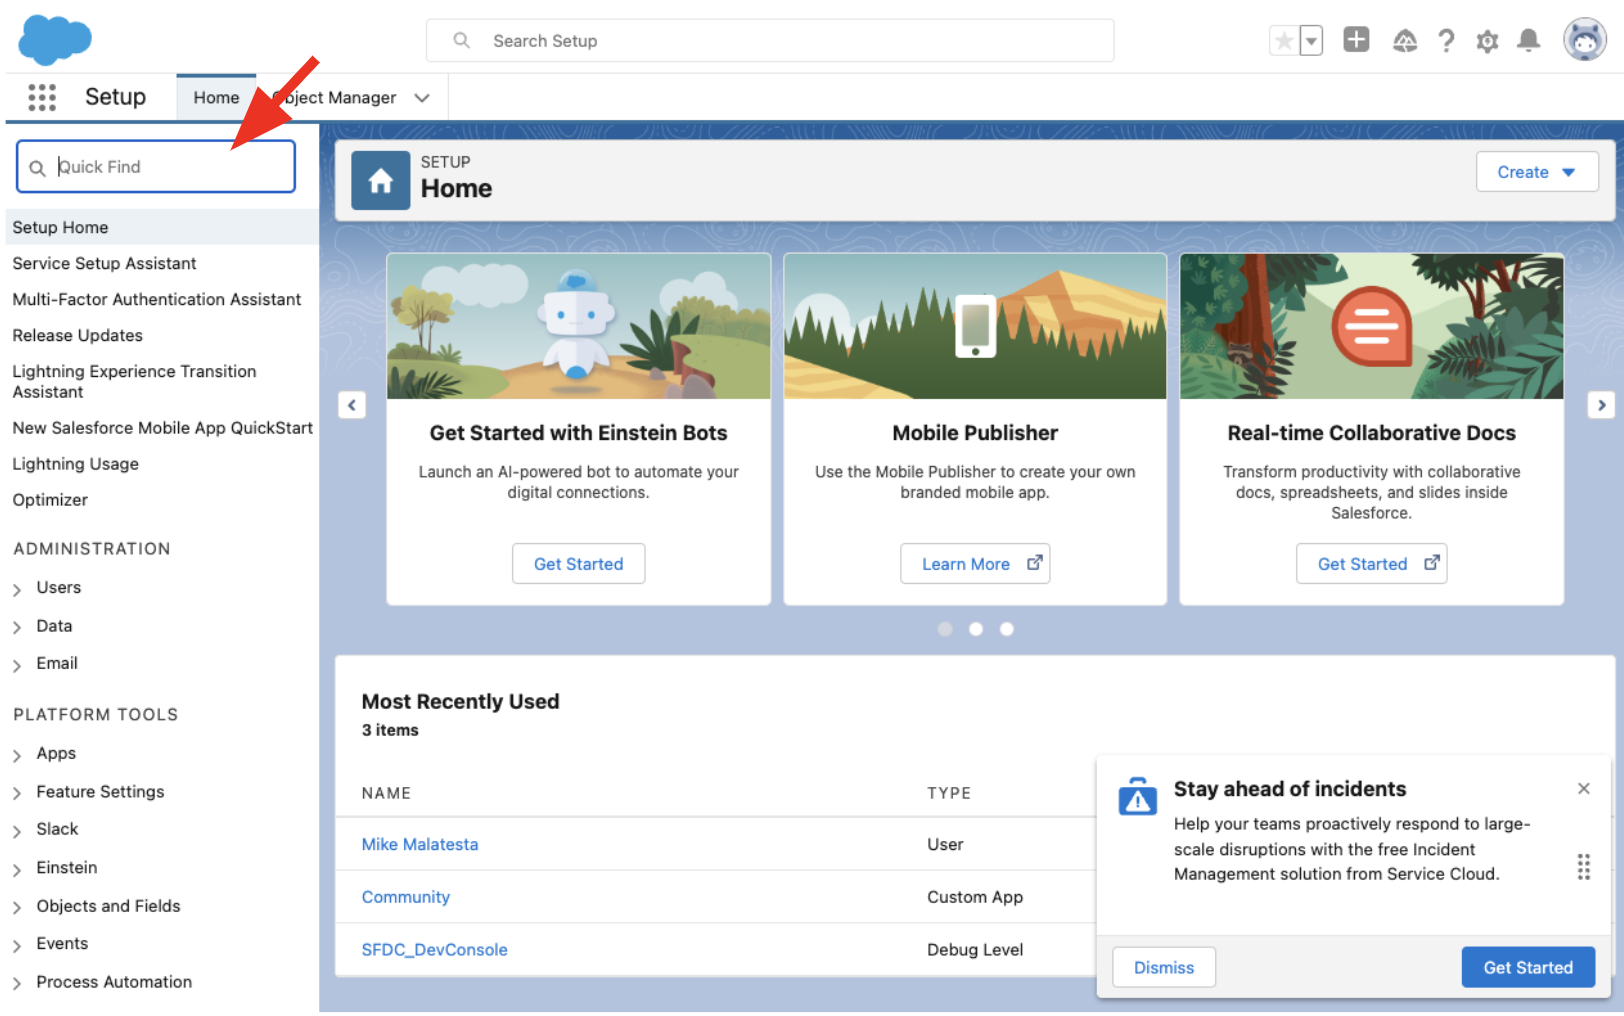The width and height of the screenshot is (1624, 1016).
Task: Click Get Started in incidents popup
Action: click(x=1528, y=967)
